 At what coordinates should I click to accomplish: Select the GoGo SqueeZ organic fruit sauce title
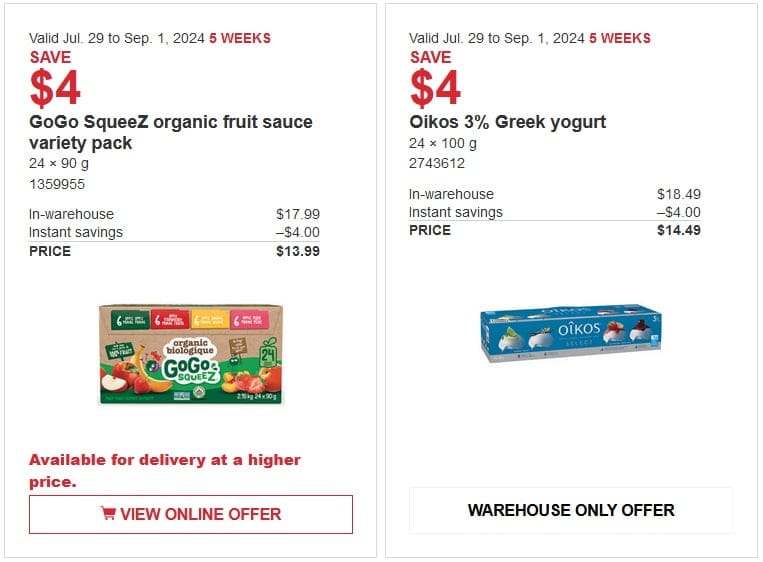click(x=171, y=132)
